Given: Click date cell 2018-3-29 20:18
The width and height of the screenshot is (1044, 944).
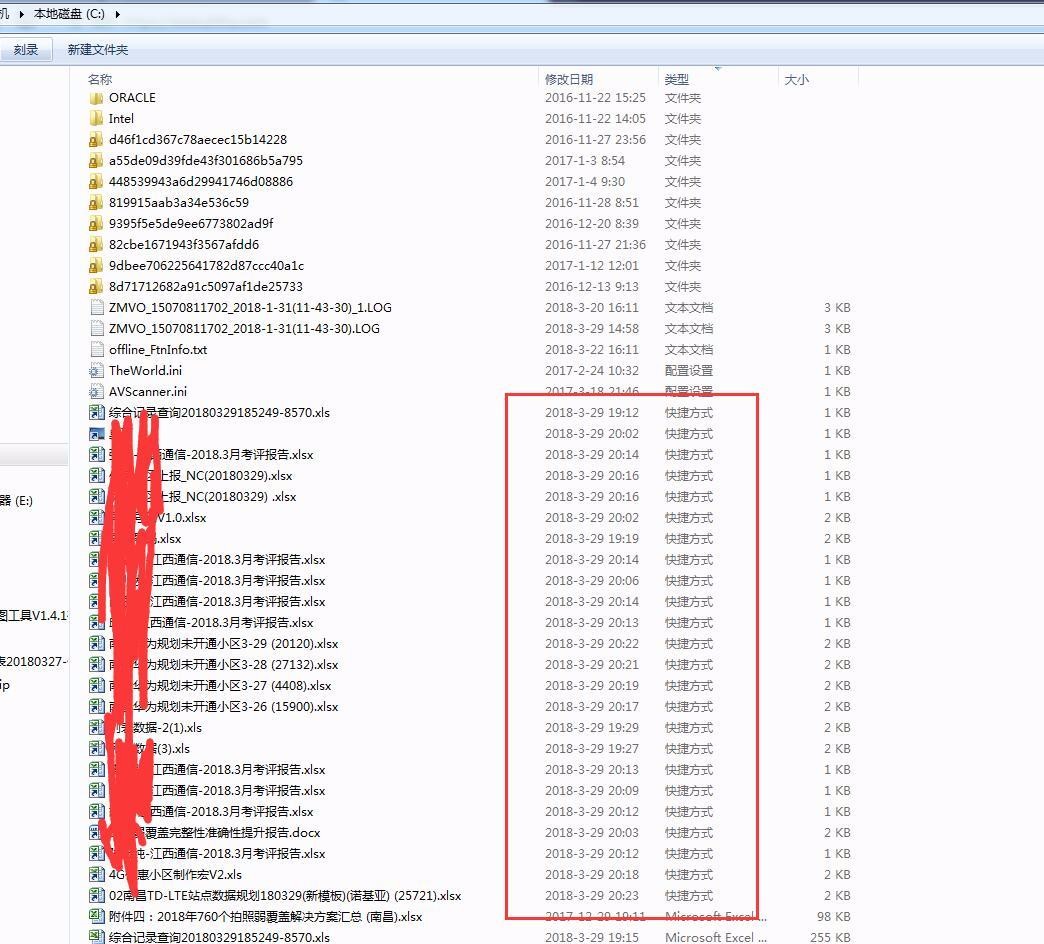Looking at the screenshot, I should pyautogui.click(x=591, y=875).
